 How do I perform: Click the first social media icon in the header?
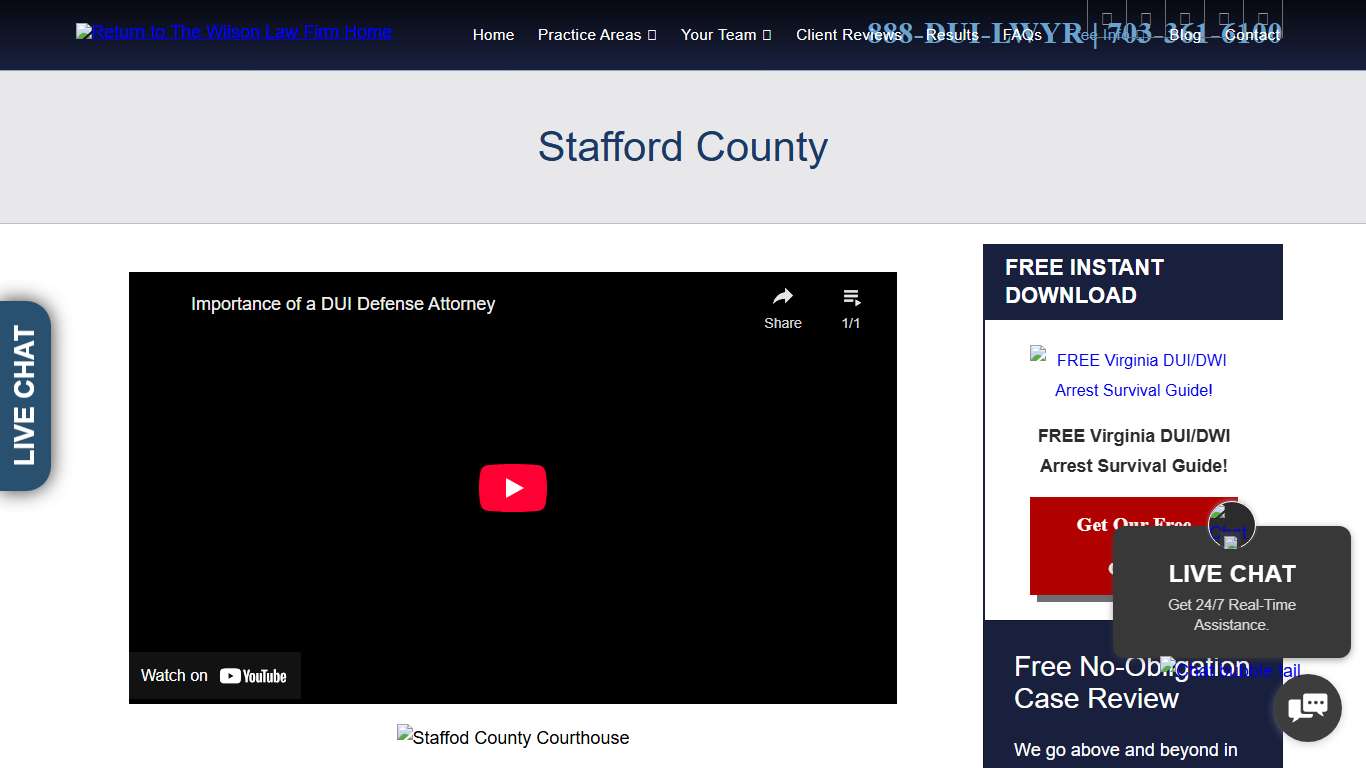pyautogui.click(x=1106, y=18)
